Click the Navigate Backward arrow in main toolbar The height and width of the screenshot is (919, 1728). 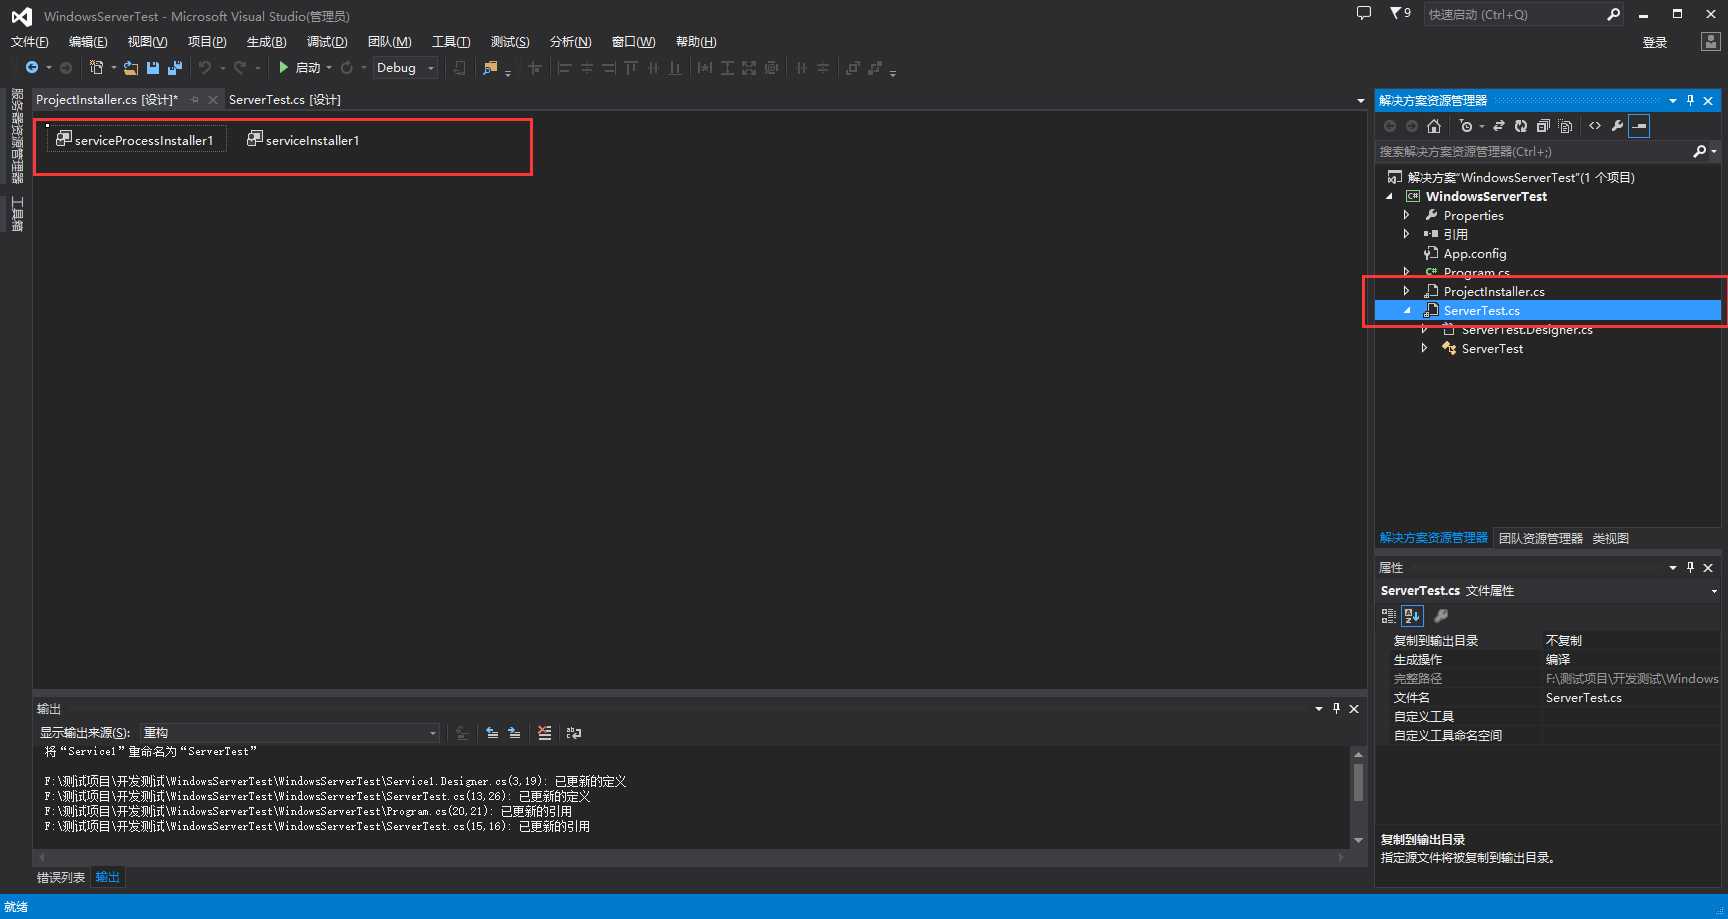click(32, 68)
